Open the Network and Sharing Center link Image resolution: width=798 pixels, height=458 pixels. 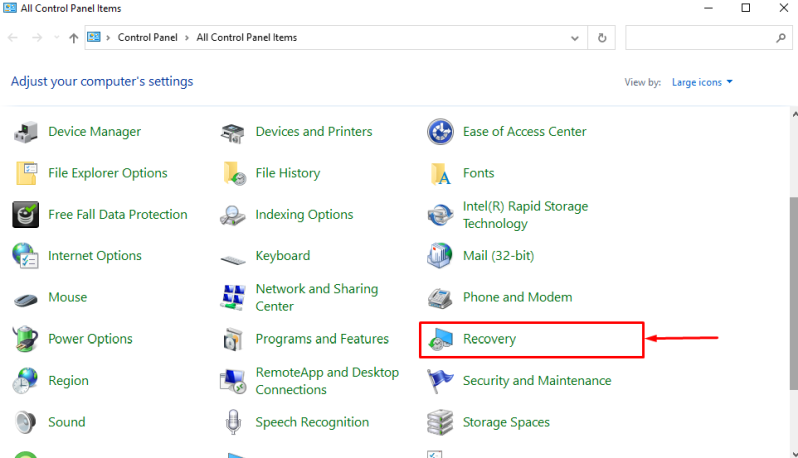point(316,297)
